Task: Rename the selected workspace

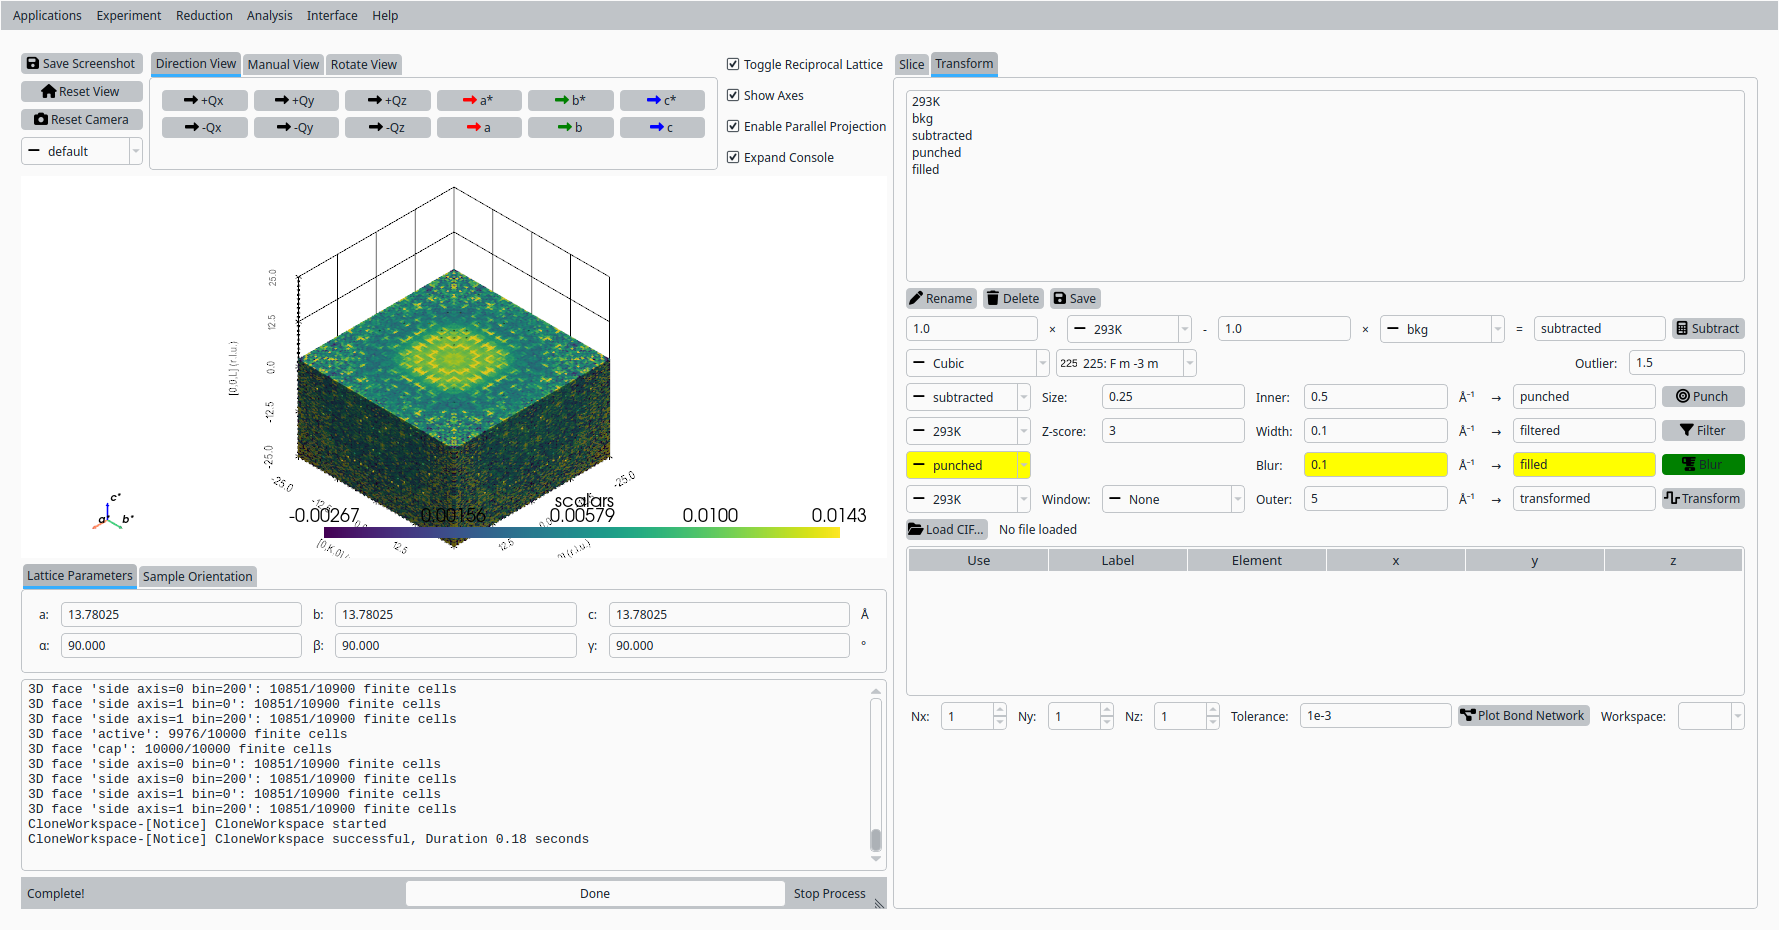Action: click(941, 298)
